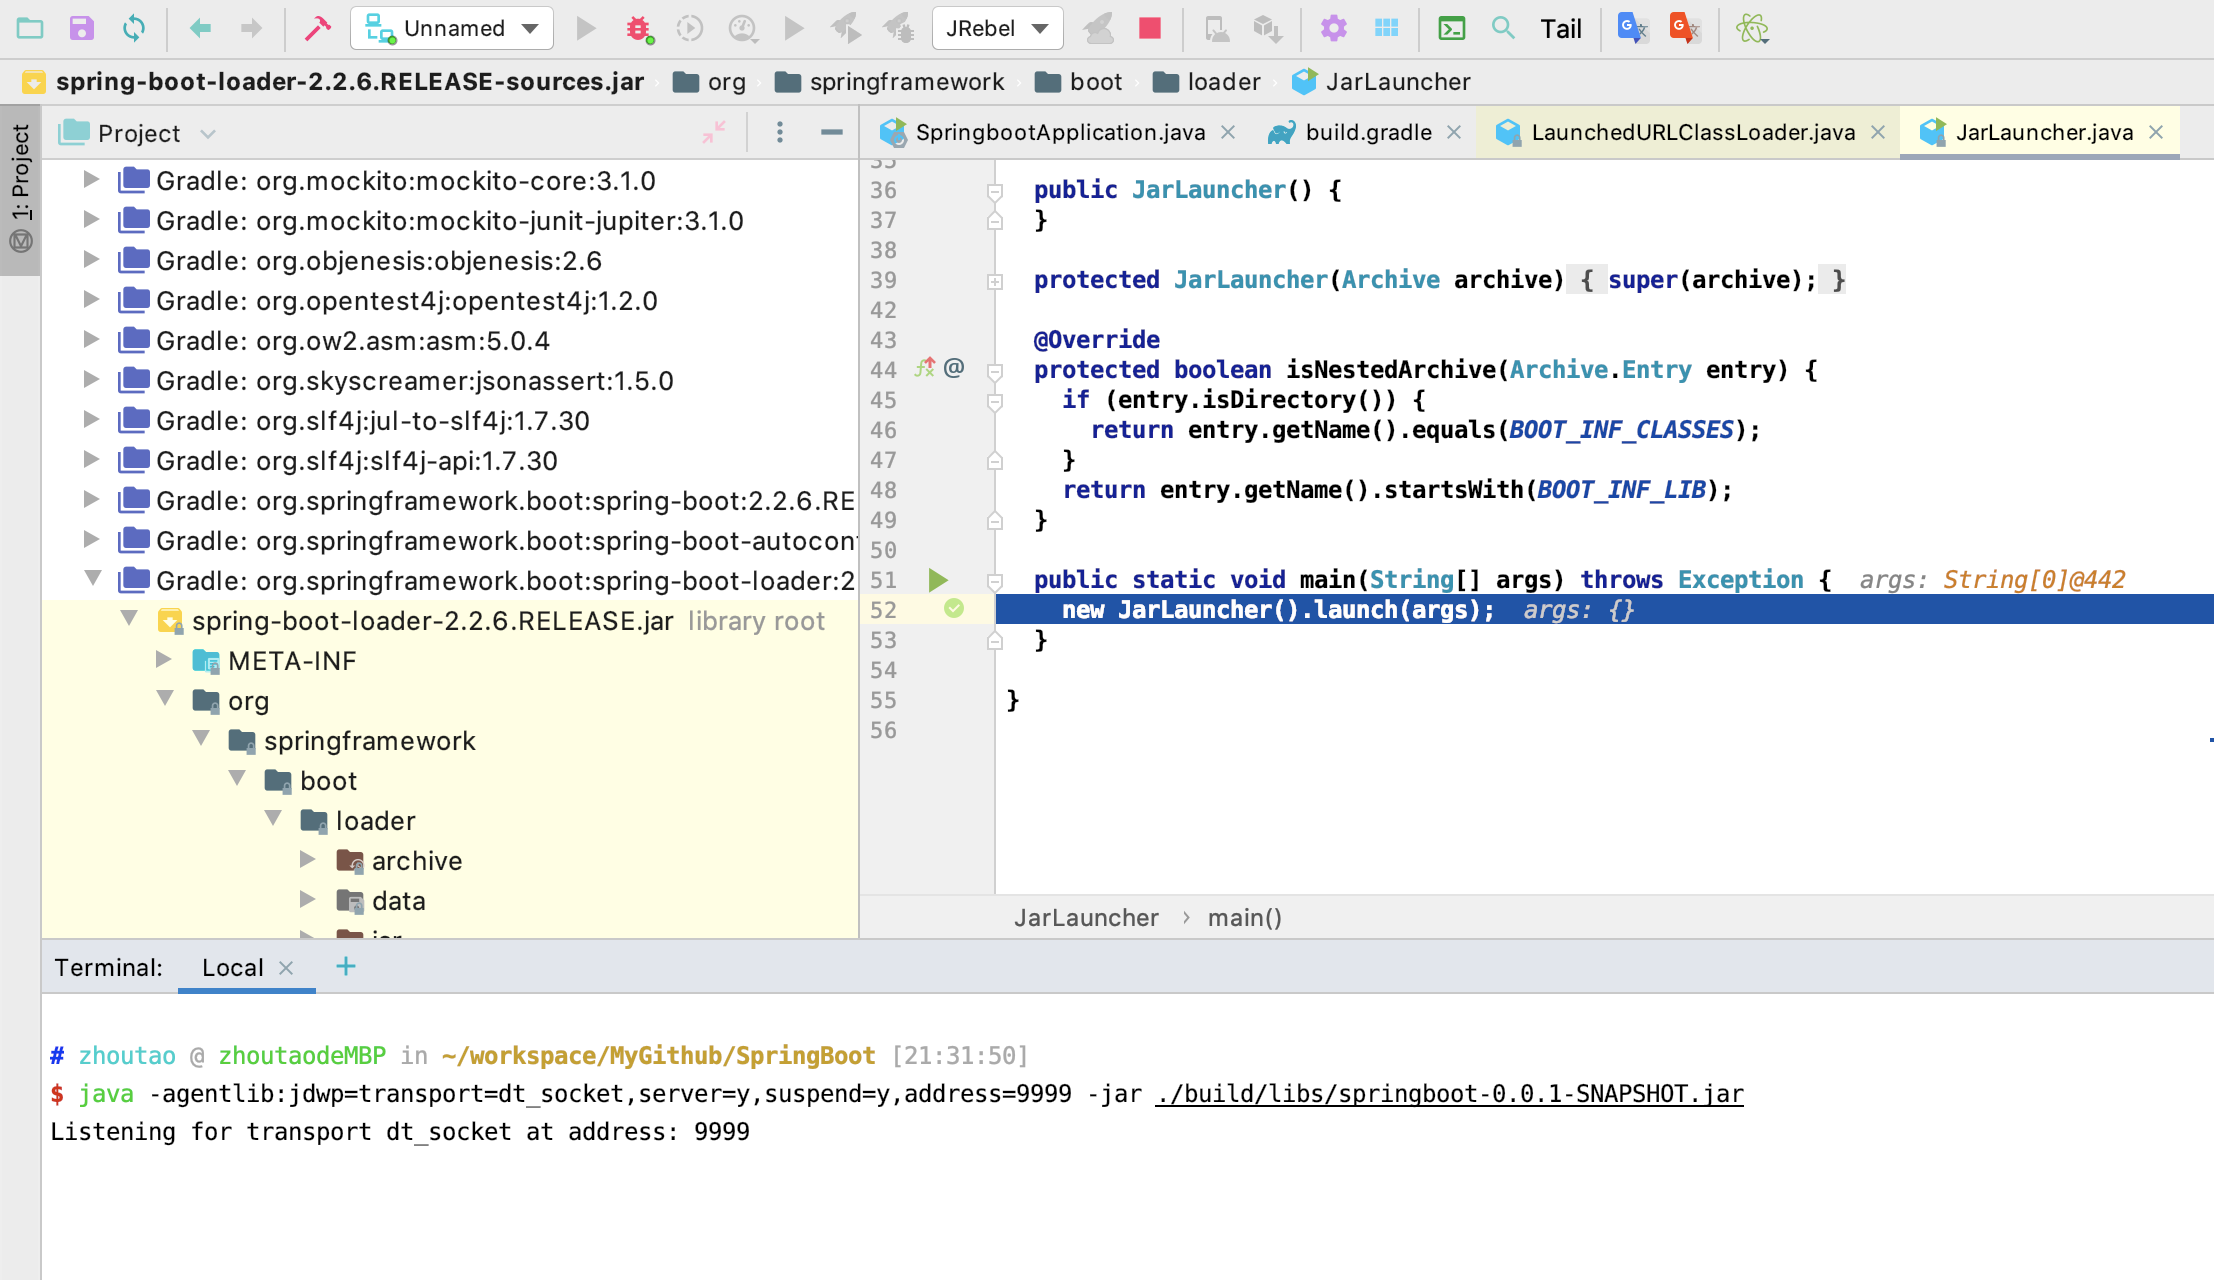Expand the META-INF folder
Screen dimensions: 2214x1280
(x=164, y=660)
